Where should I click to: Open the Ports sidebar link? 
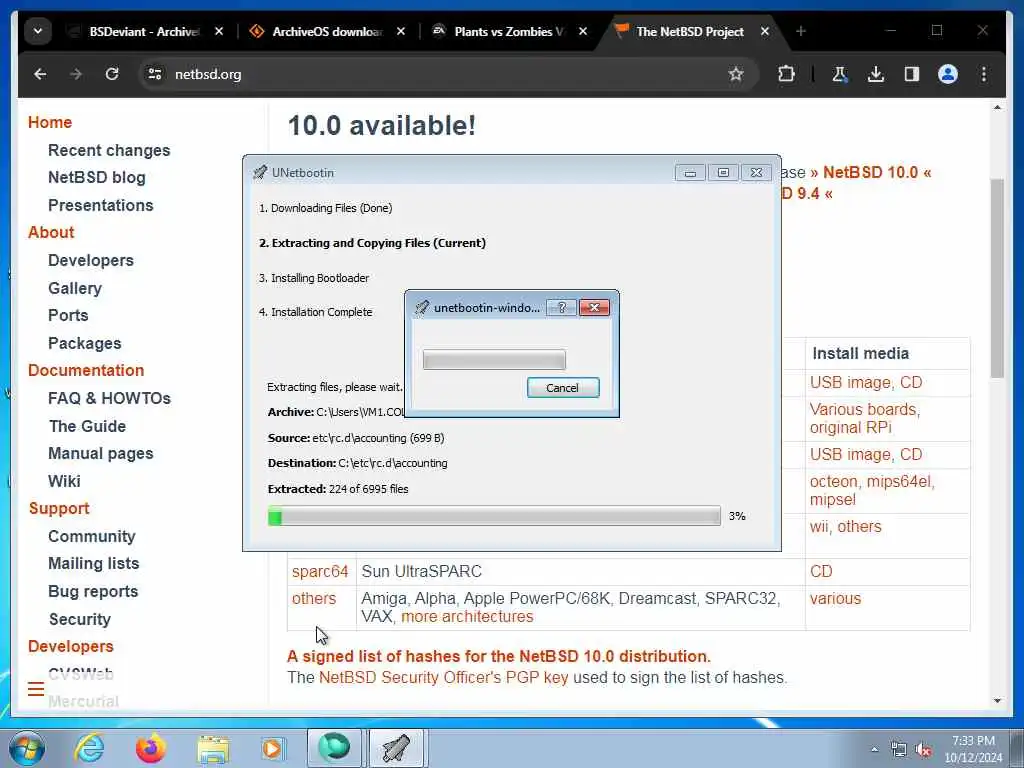[68, 315]
